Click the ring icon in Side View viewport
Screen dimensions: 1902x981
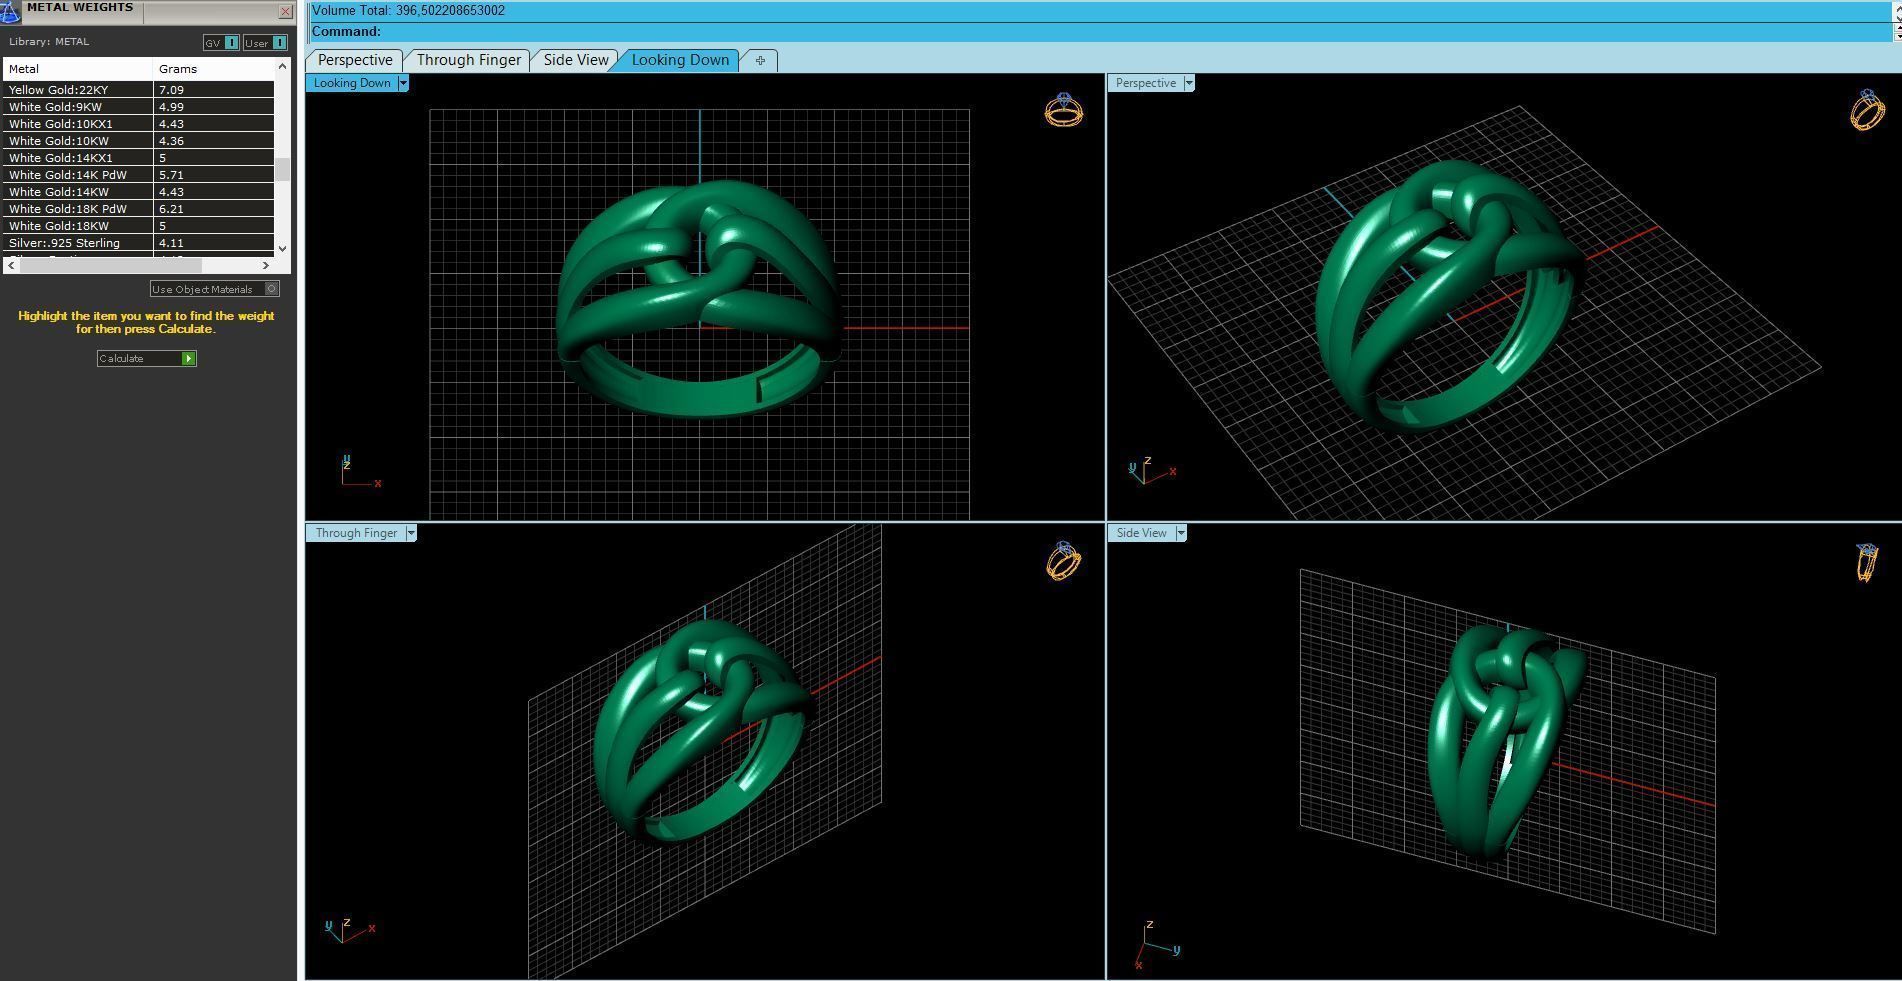tap(1866, 562)
